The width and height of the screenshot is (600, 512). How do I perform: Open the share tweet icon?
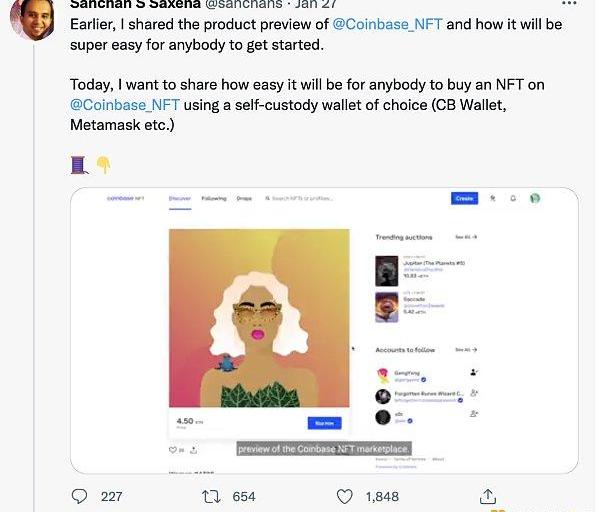[488, 496]
